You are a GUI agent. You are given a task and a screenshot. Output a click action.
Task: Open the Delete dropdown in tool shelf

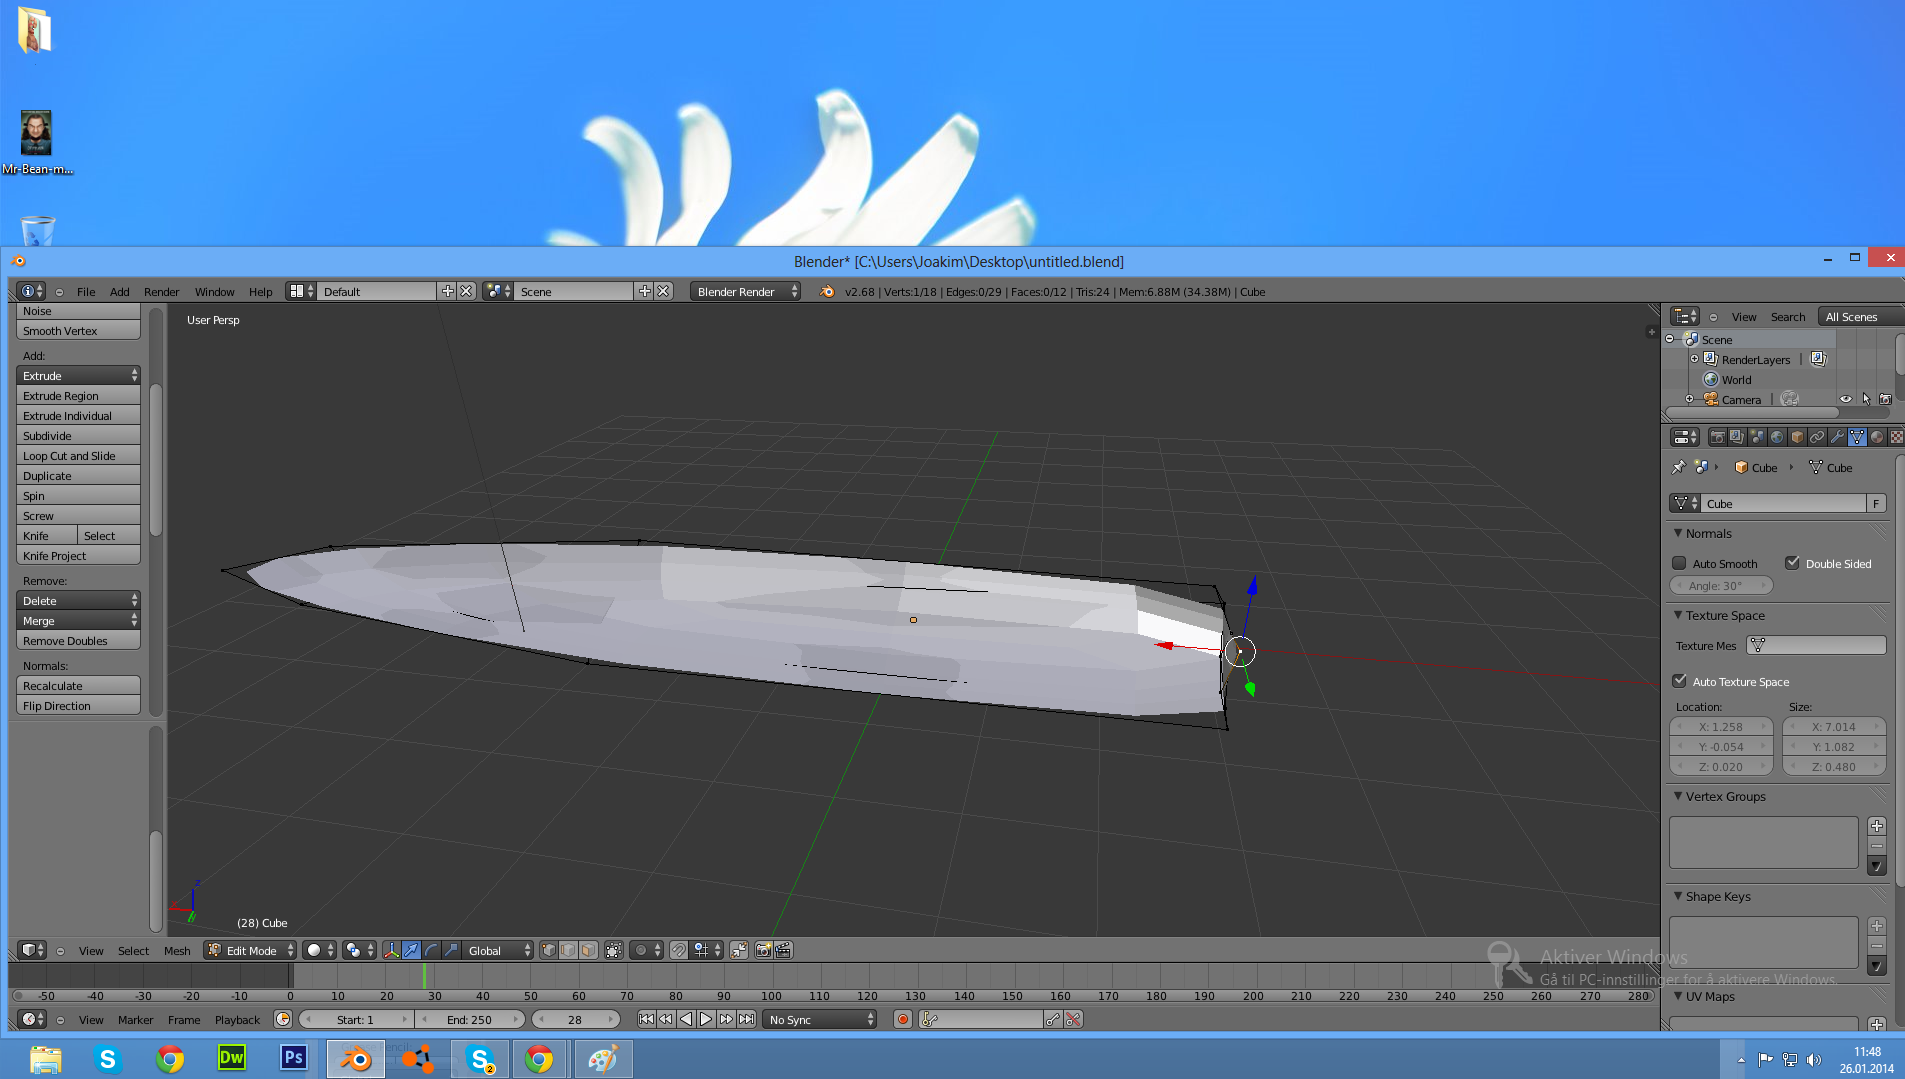tap(78, 600)
